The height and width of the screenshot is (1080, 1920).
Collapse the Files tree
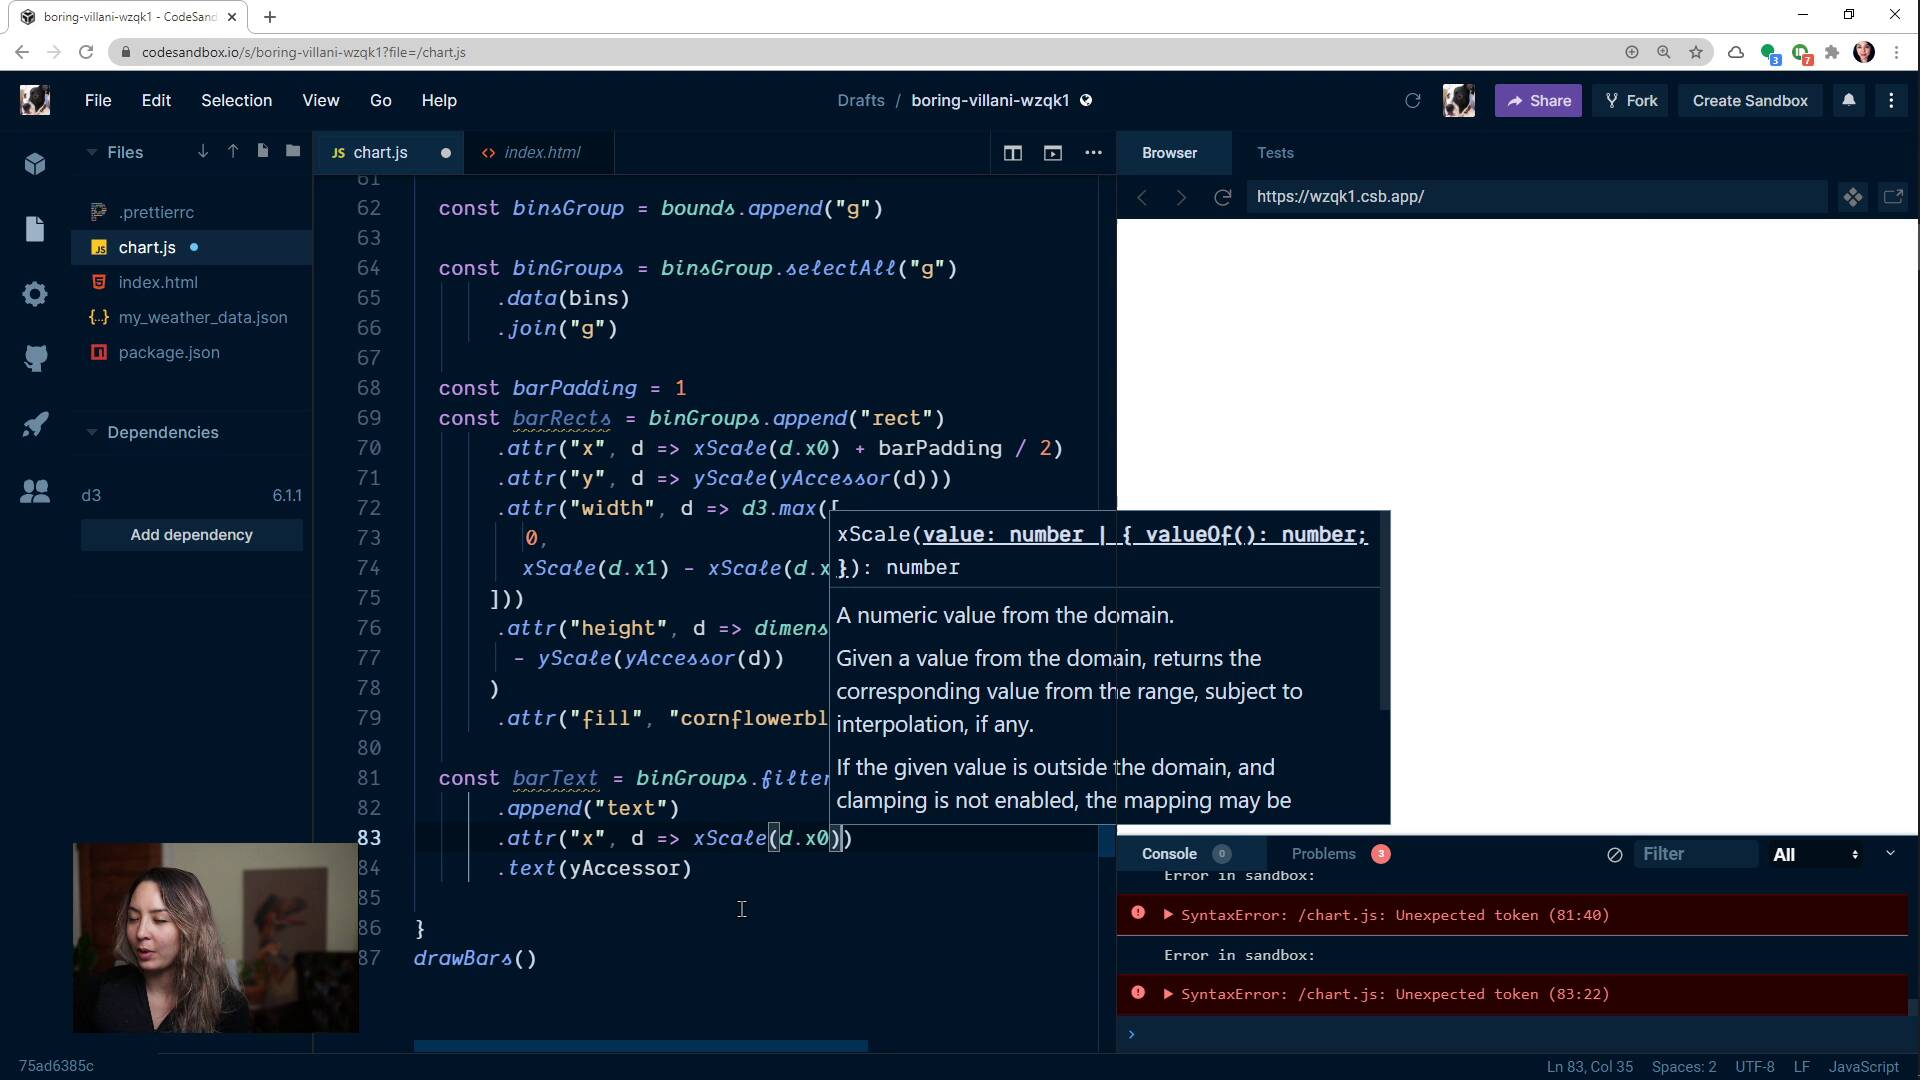(x=90, y=152)
